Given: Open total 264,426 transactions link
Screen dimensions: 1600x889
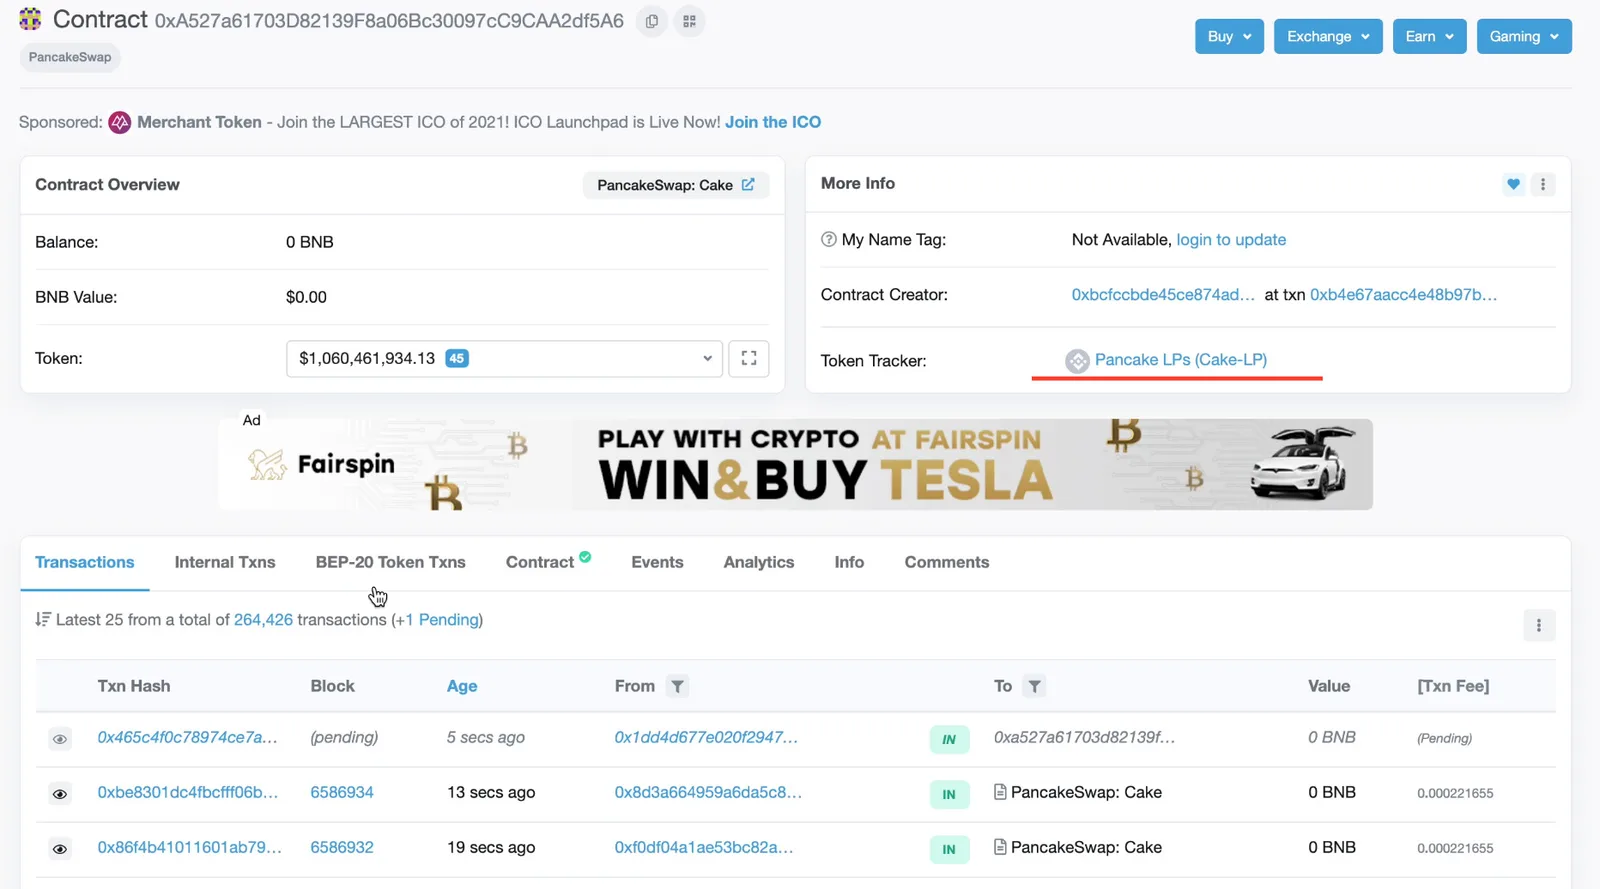Looking at the screenshot, I should pyautogui.click(x=263, y=620).
